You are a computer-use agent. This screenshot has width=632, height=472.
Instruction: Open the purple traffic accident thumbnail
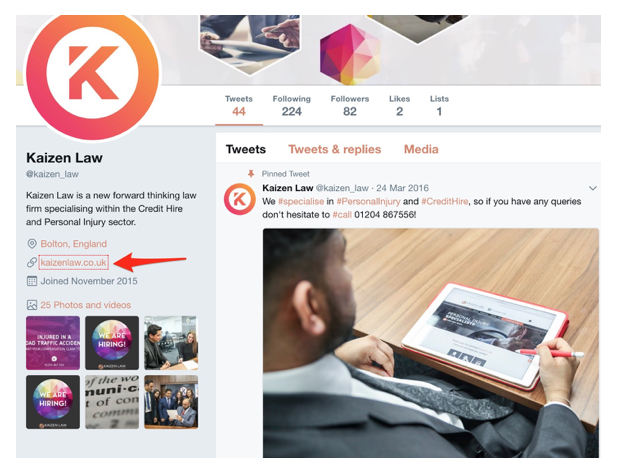point(53,343)
